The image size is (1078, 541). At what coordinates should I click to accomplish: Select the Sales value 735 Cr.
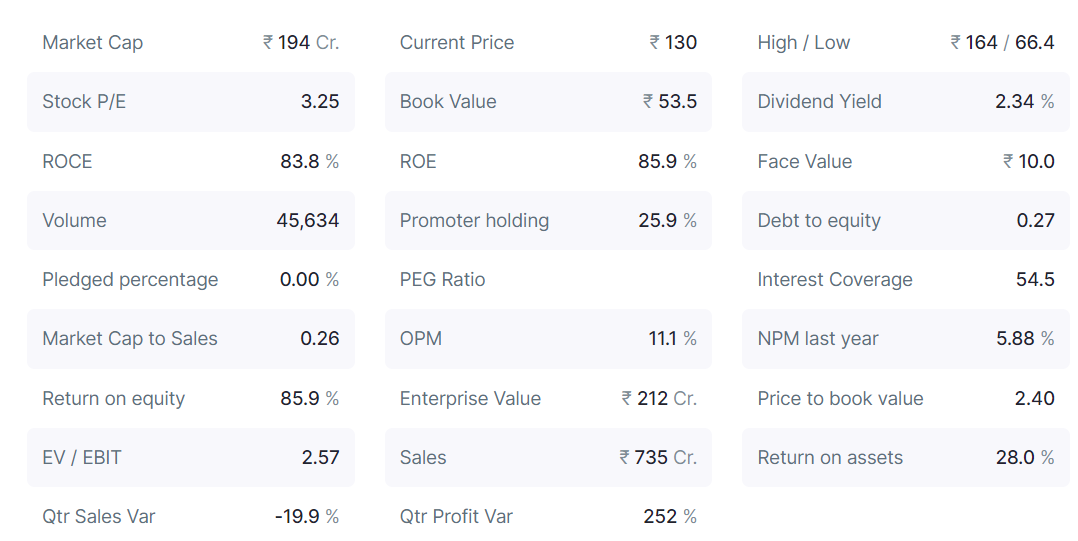pos(658,458)
